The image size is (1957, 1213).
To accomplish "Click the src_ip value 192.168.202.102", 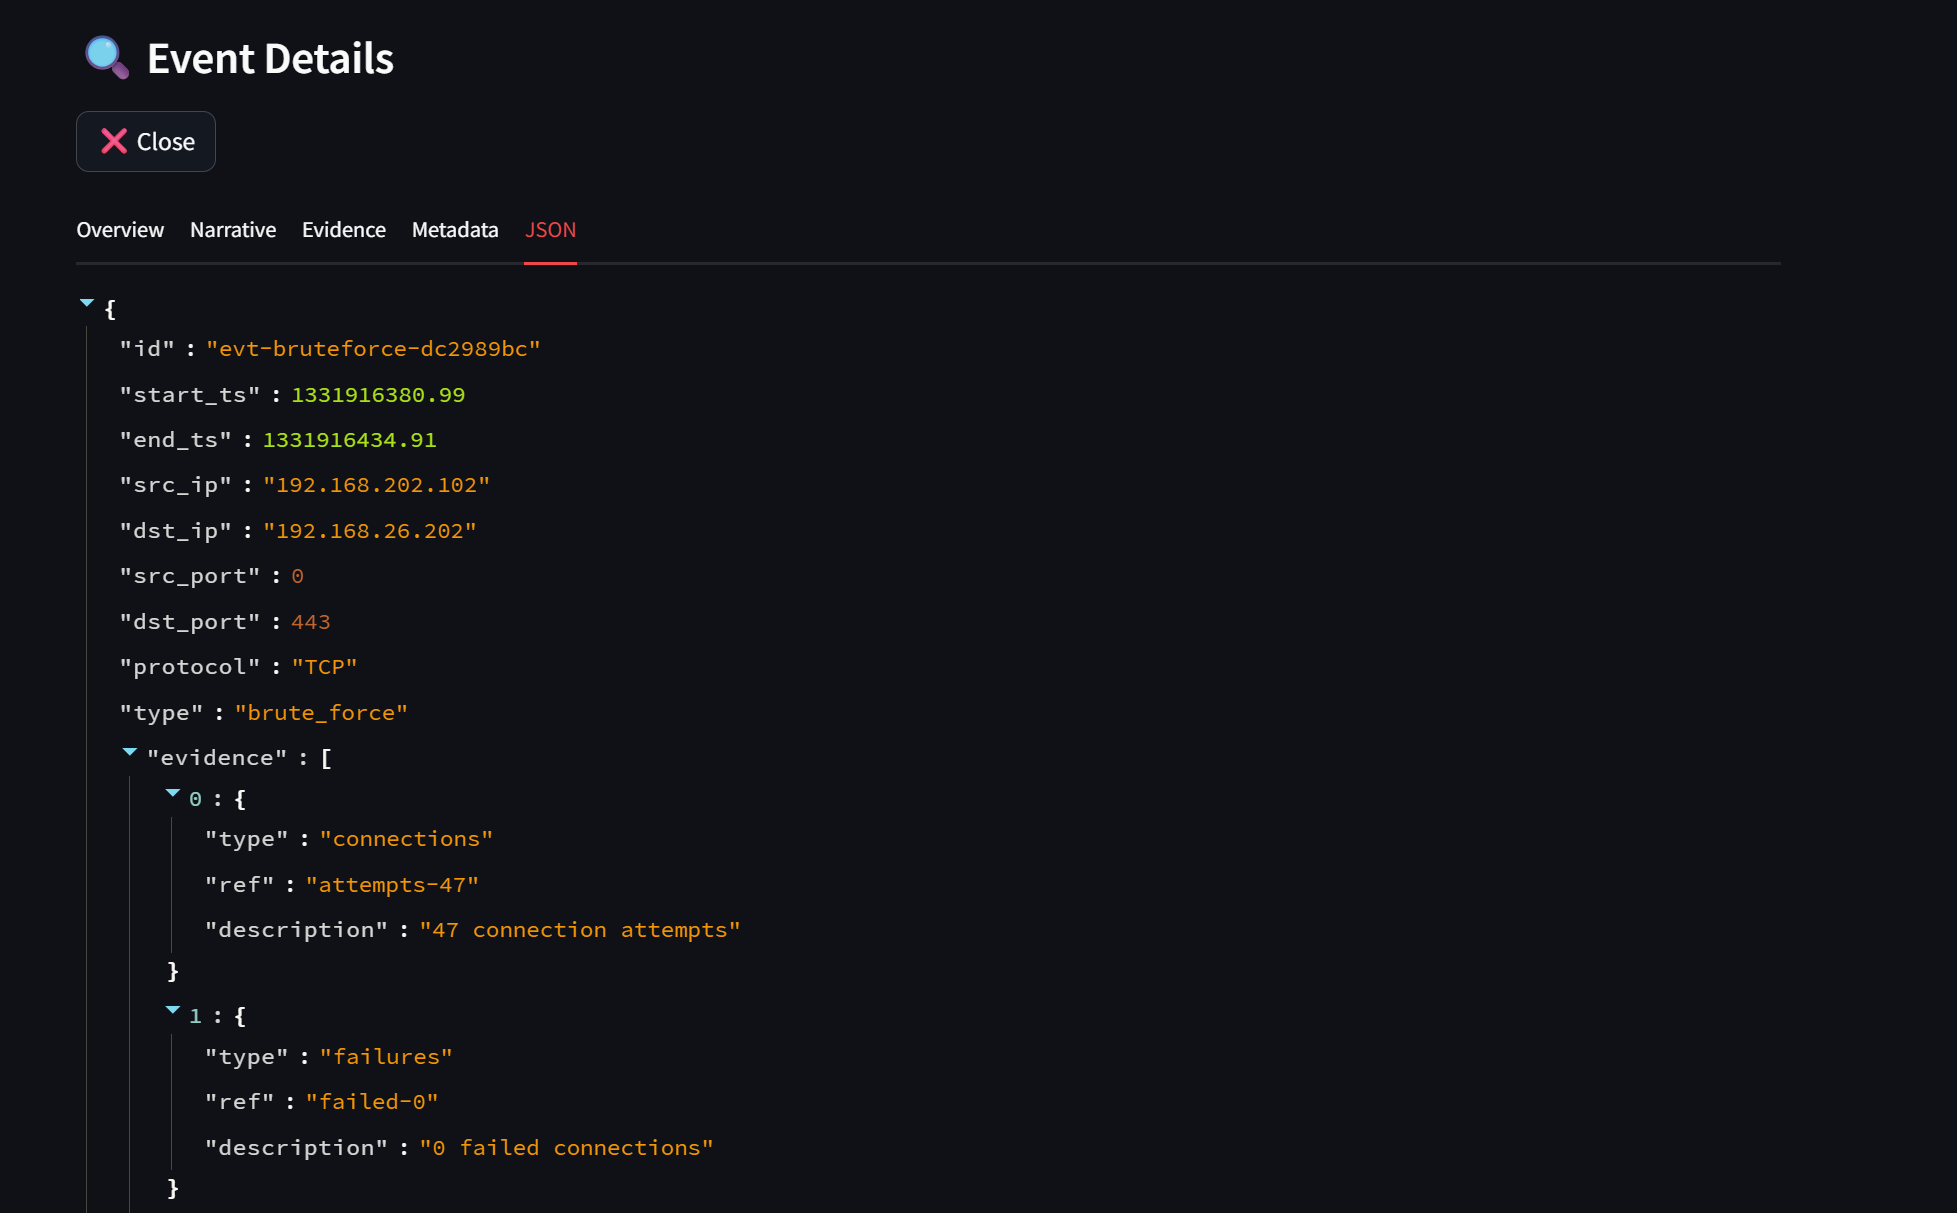I will coord(376,485).
